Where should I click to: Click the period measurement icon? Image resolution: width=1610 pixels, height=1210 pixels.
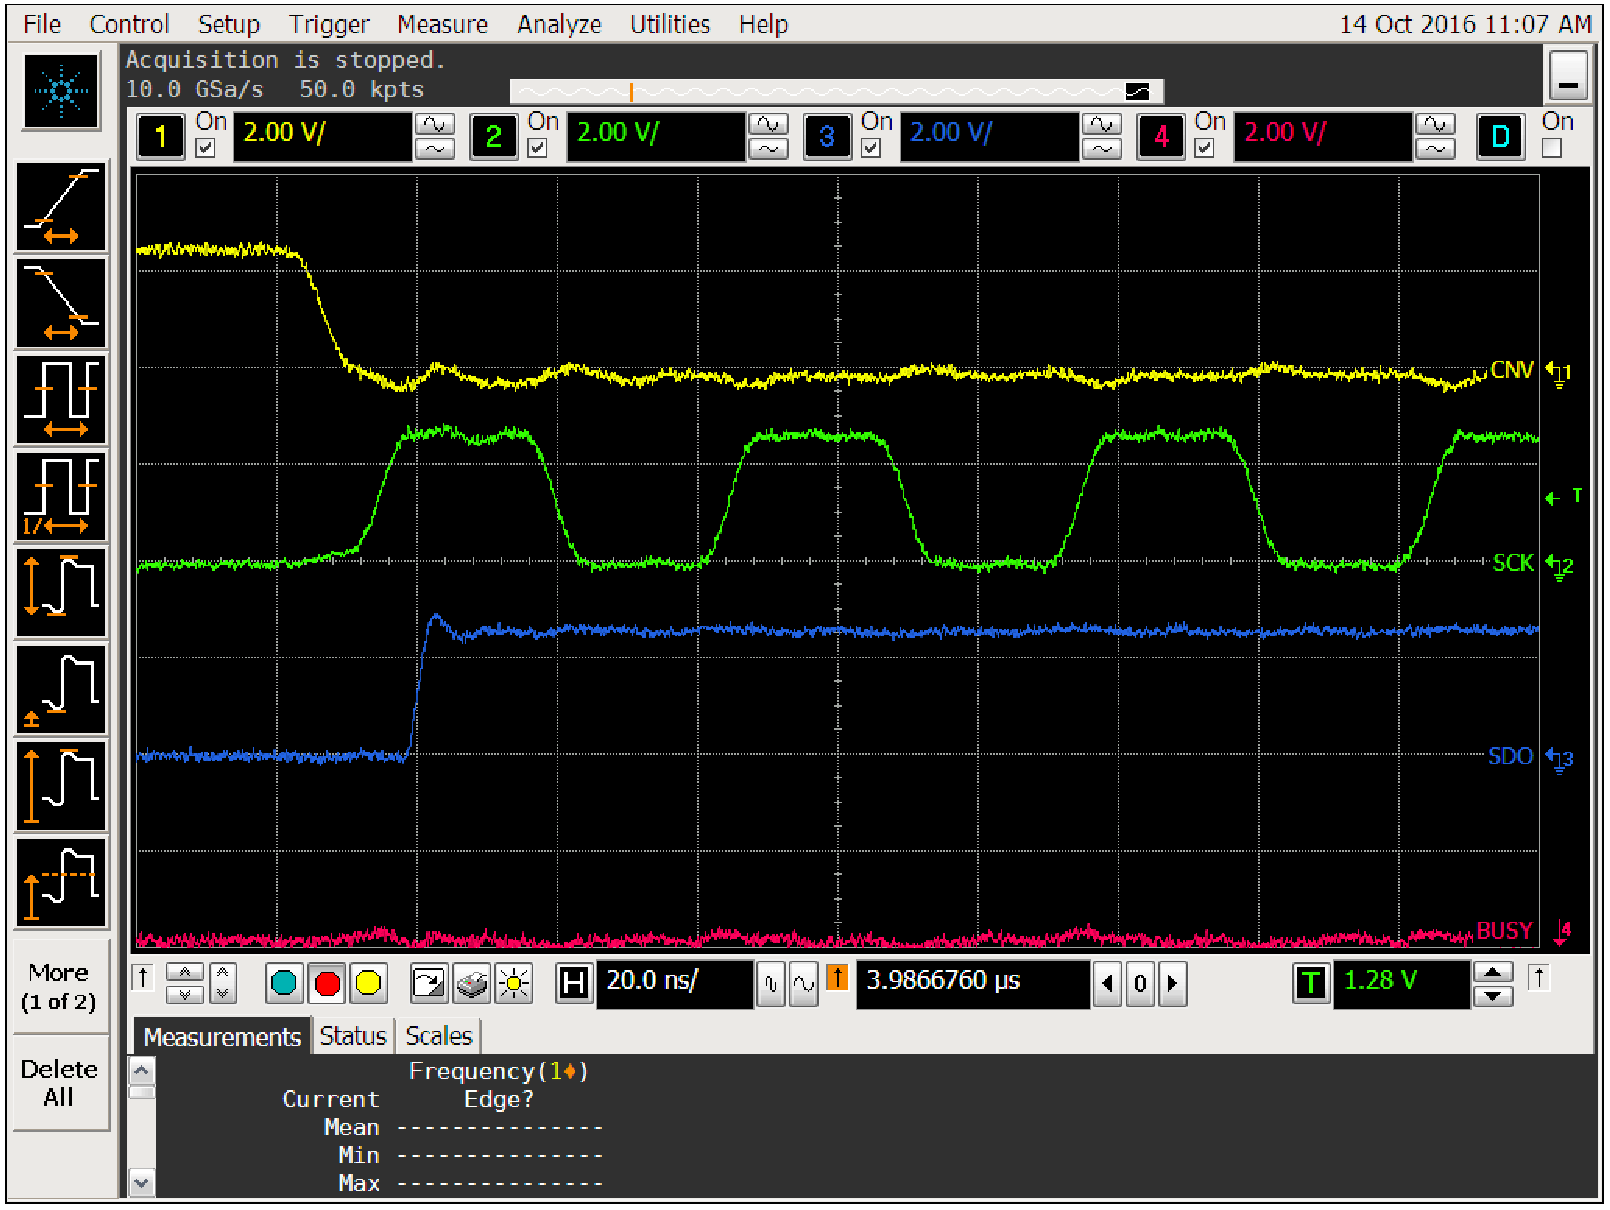[61, 400]
